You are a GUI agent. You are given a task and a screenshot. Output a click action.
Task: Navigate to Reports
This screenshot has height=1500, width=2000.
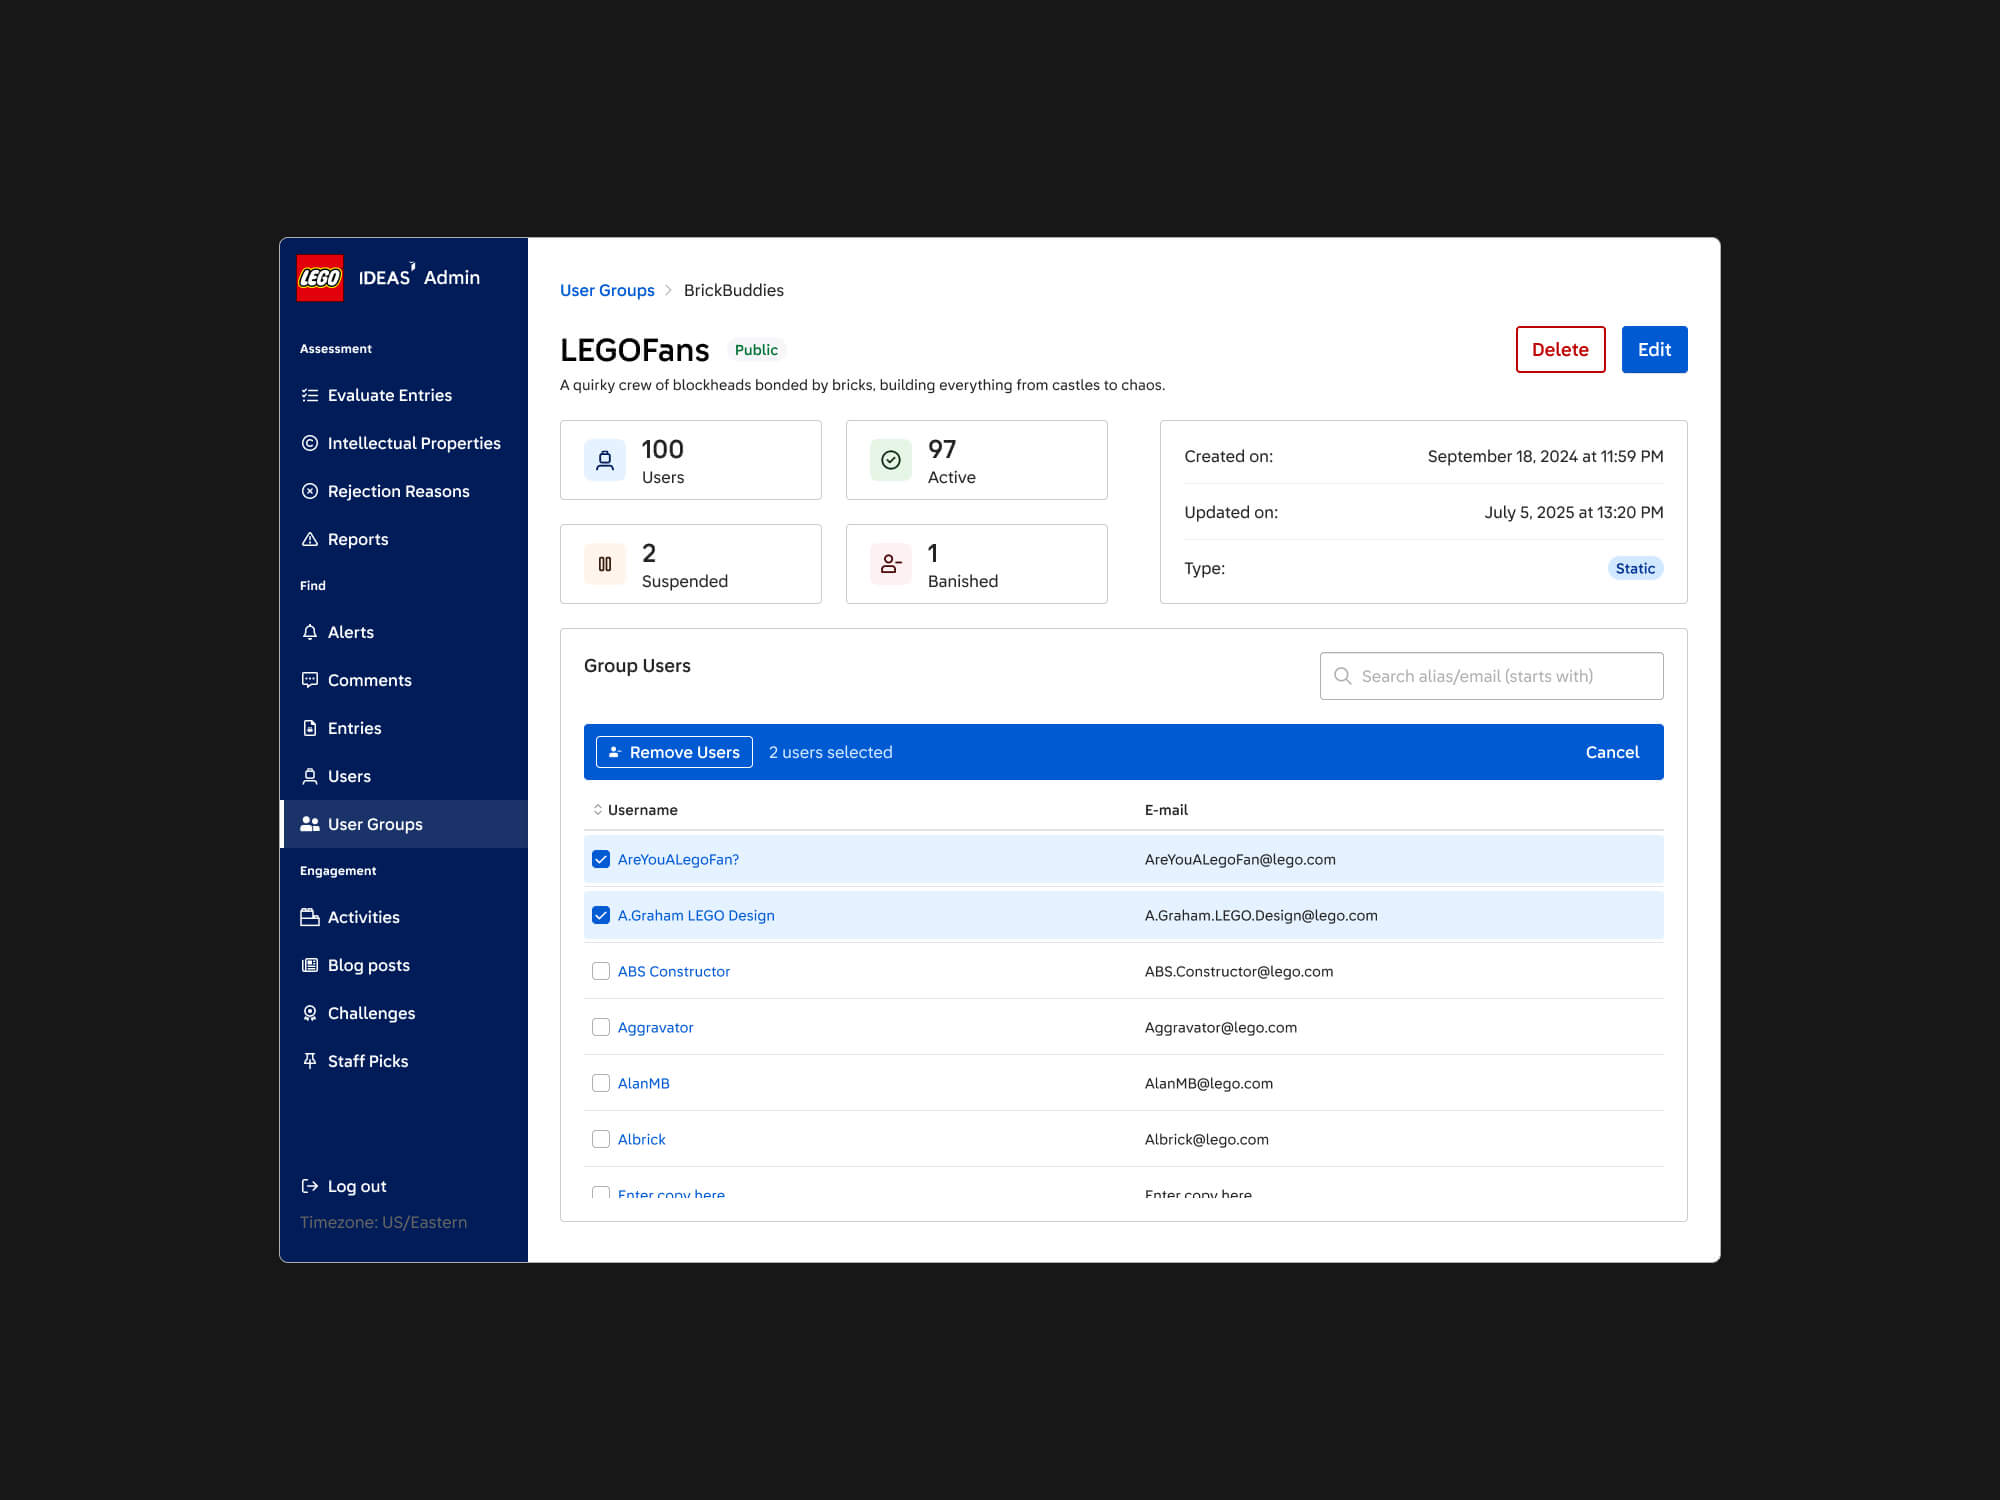[x=404, y=539]
